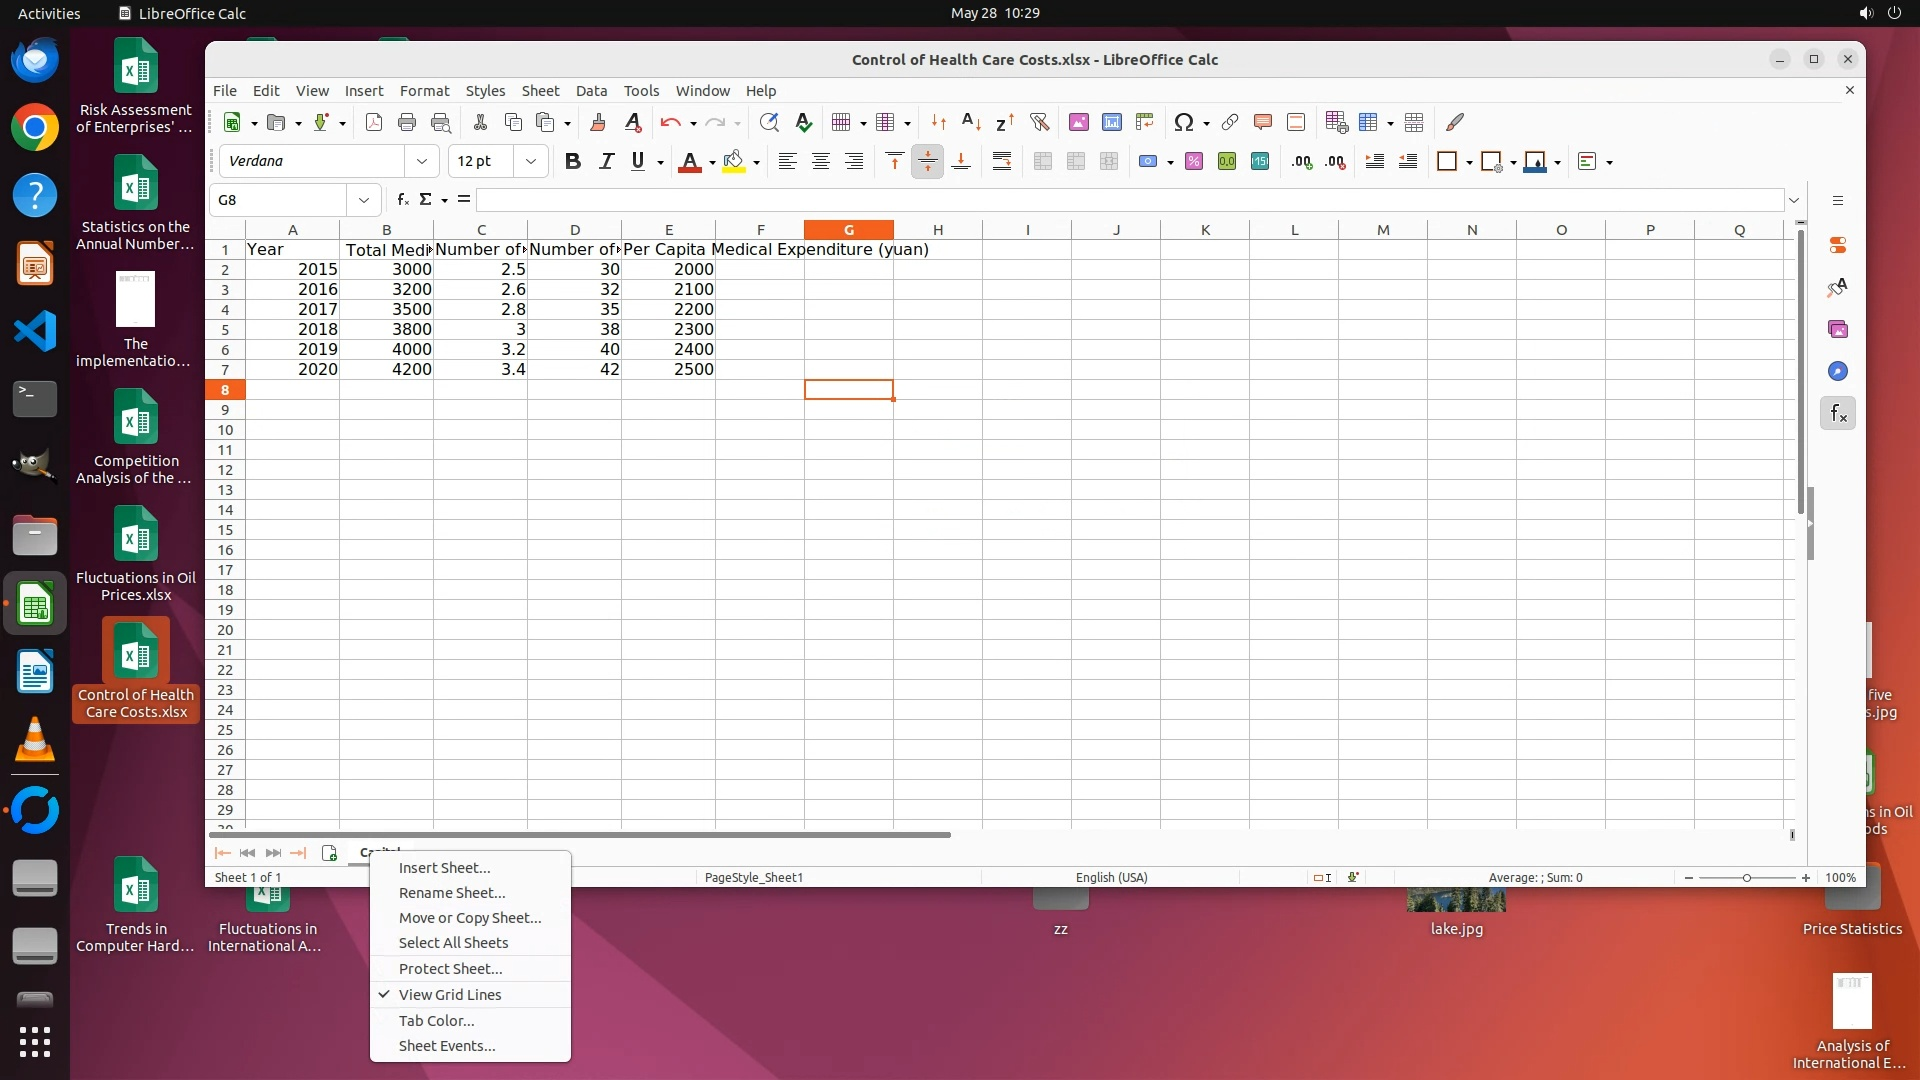1920x1080 pixels.
Task: Select Tab Color... in the context menu
Action: 436,1021
